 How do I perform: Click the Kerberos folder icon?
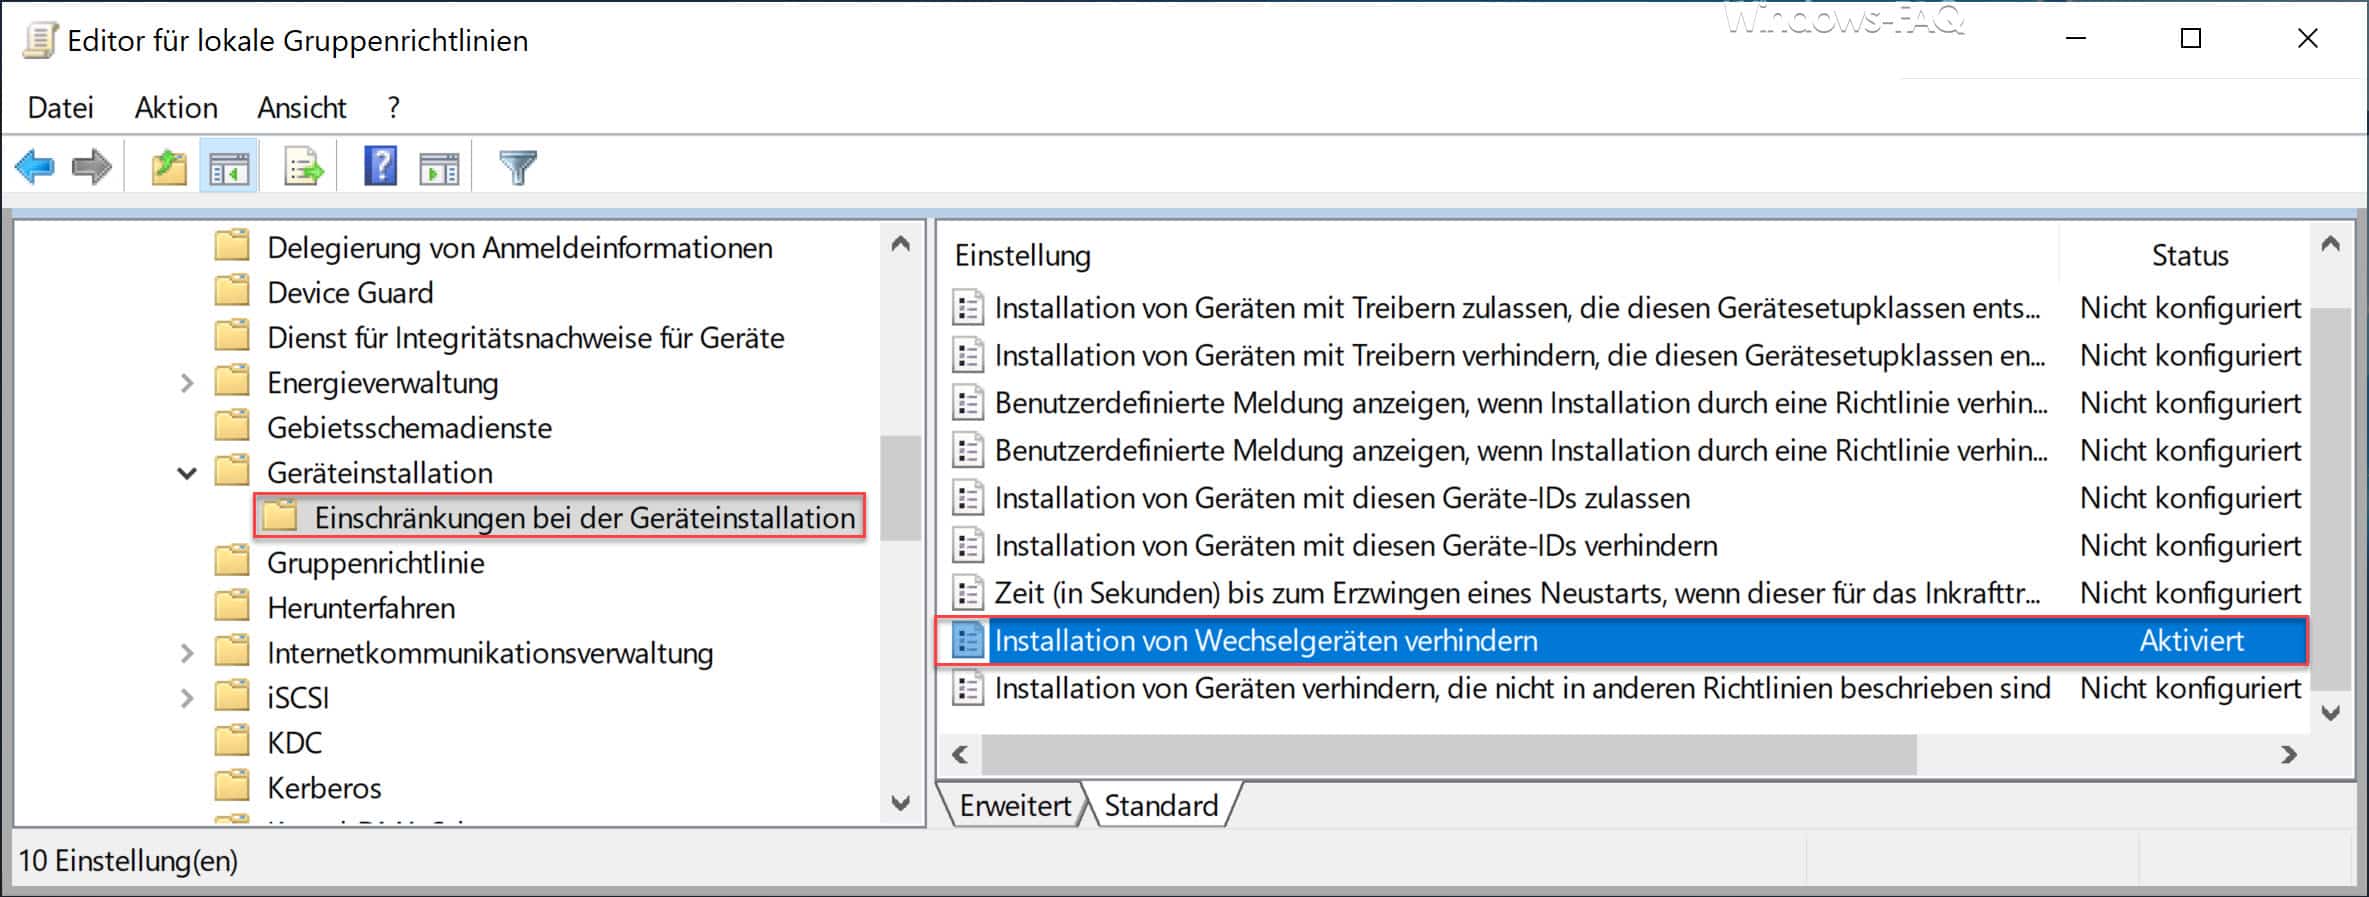[233, 787]
